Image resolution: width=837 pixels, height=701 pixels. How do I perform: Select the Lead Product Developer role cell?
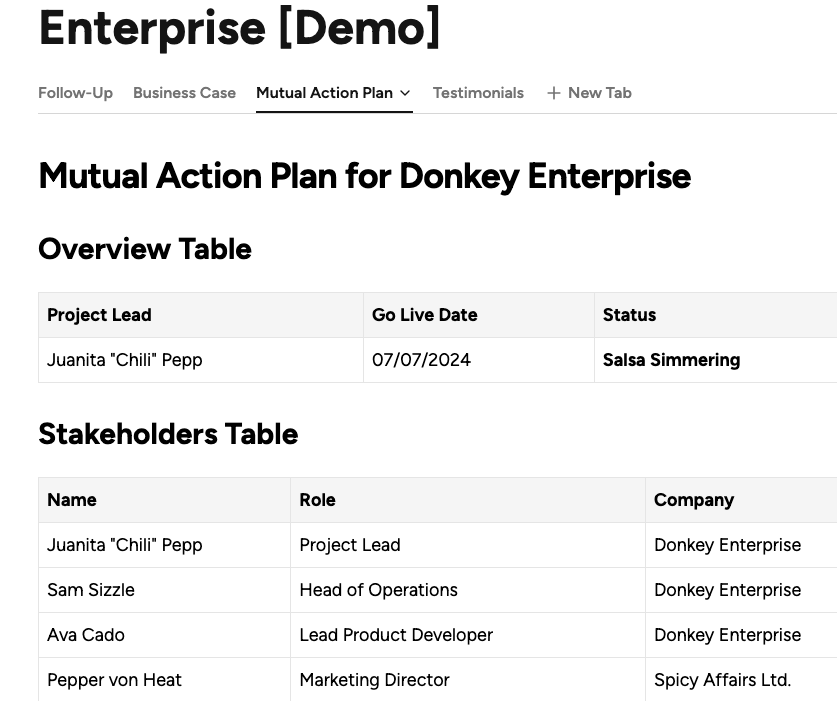[x=396, y=635]
